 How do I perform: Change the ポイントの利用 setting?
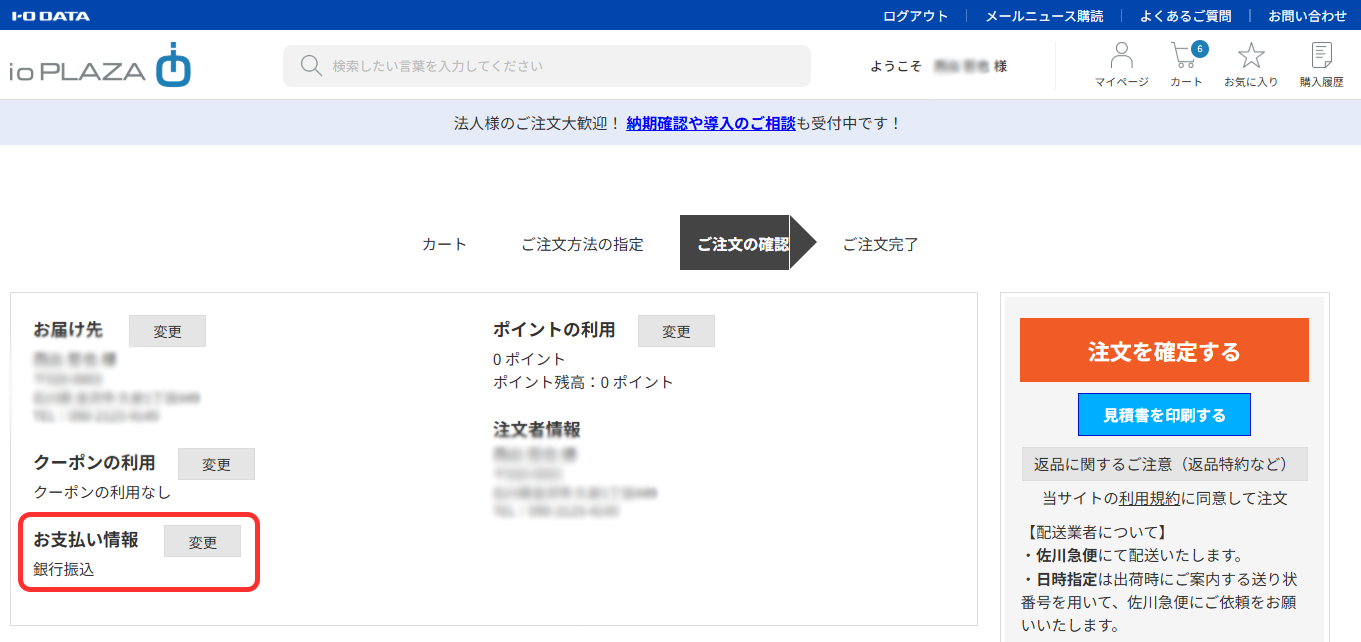click(x=676, y=331)
